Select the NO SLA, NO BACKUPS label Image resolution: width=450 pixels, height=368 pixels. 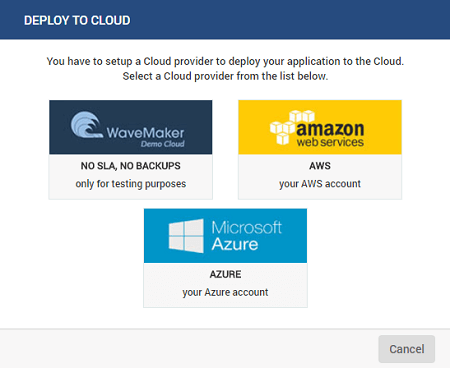coord(131,166)
